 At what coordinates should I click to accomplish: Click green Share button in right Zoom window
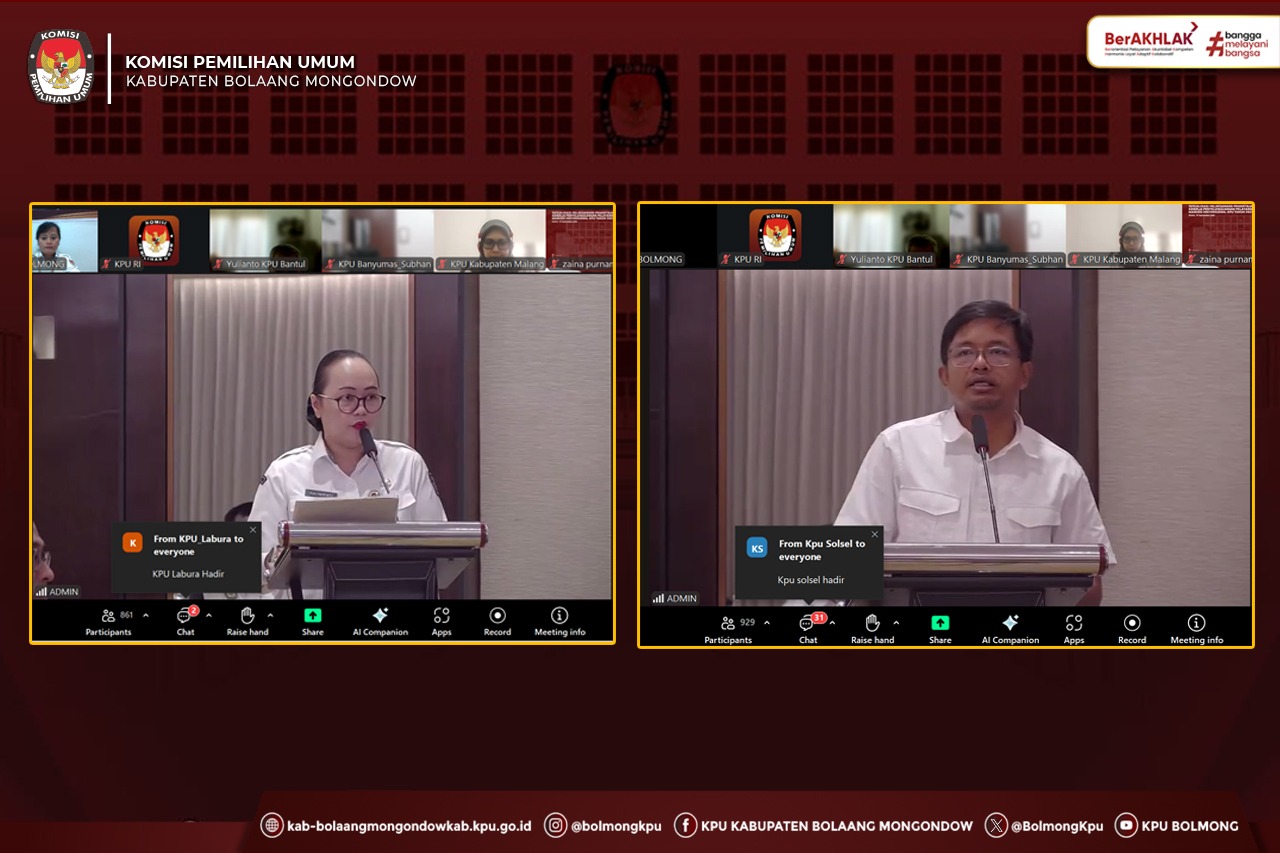tap(940, 627)
